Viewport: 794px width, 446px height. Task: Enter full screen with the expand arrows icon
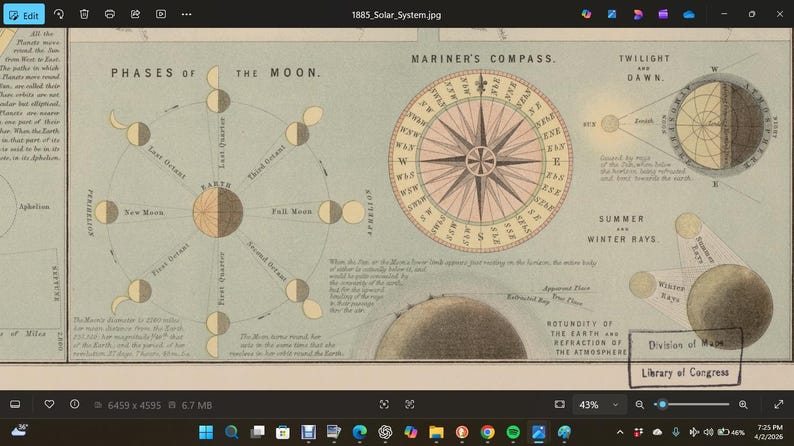779,404
